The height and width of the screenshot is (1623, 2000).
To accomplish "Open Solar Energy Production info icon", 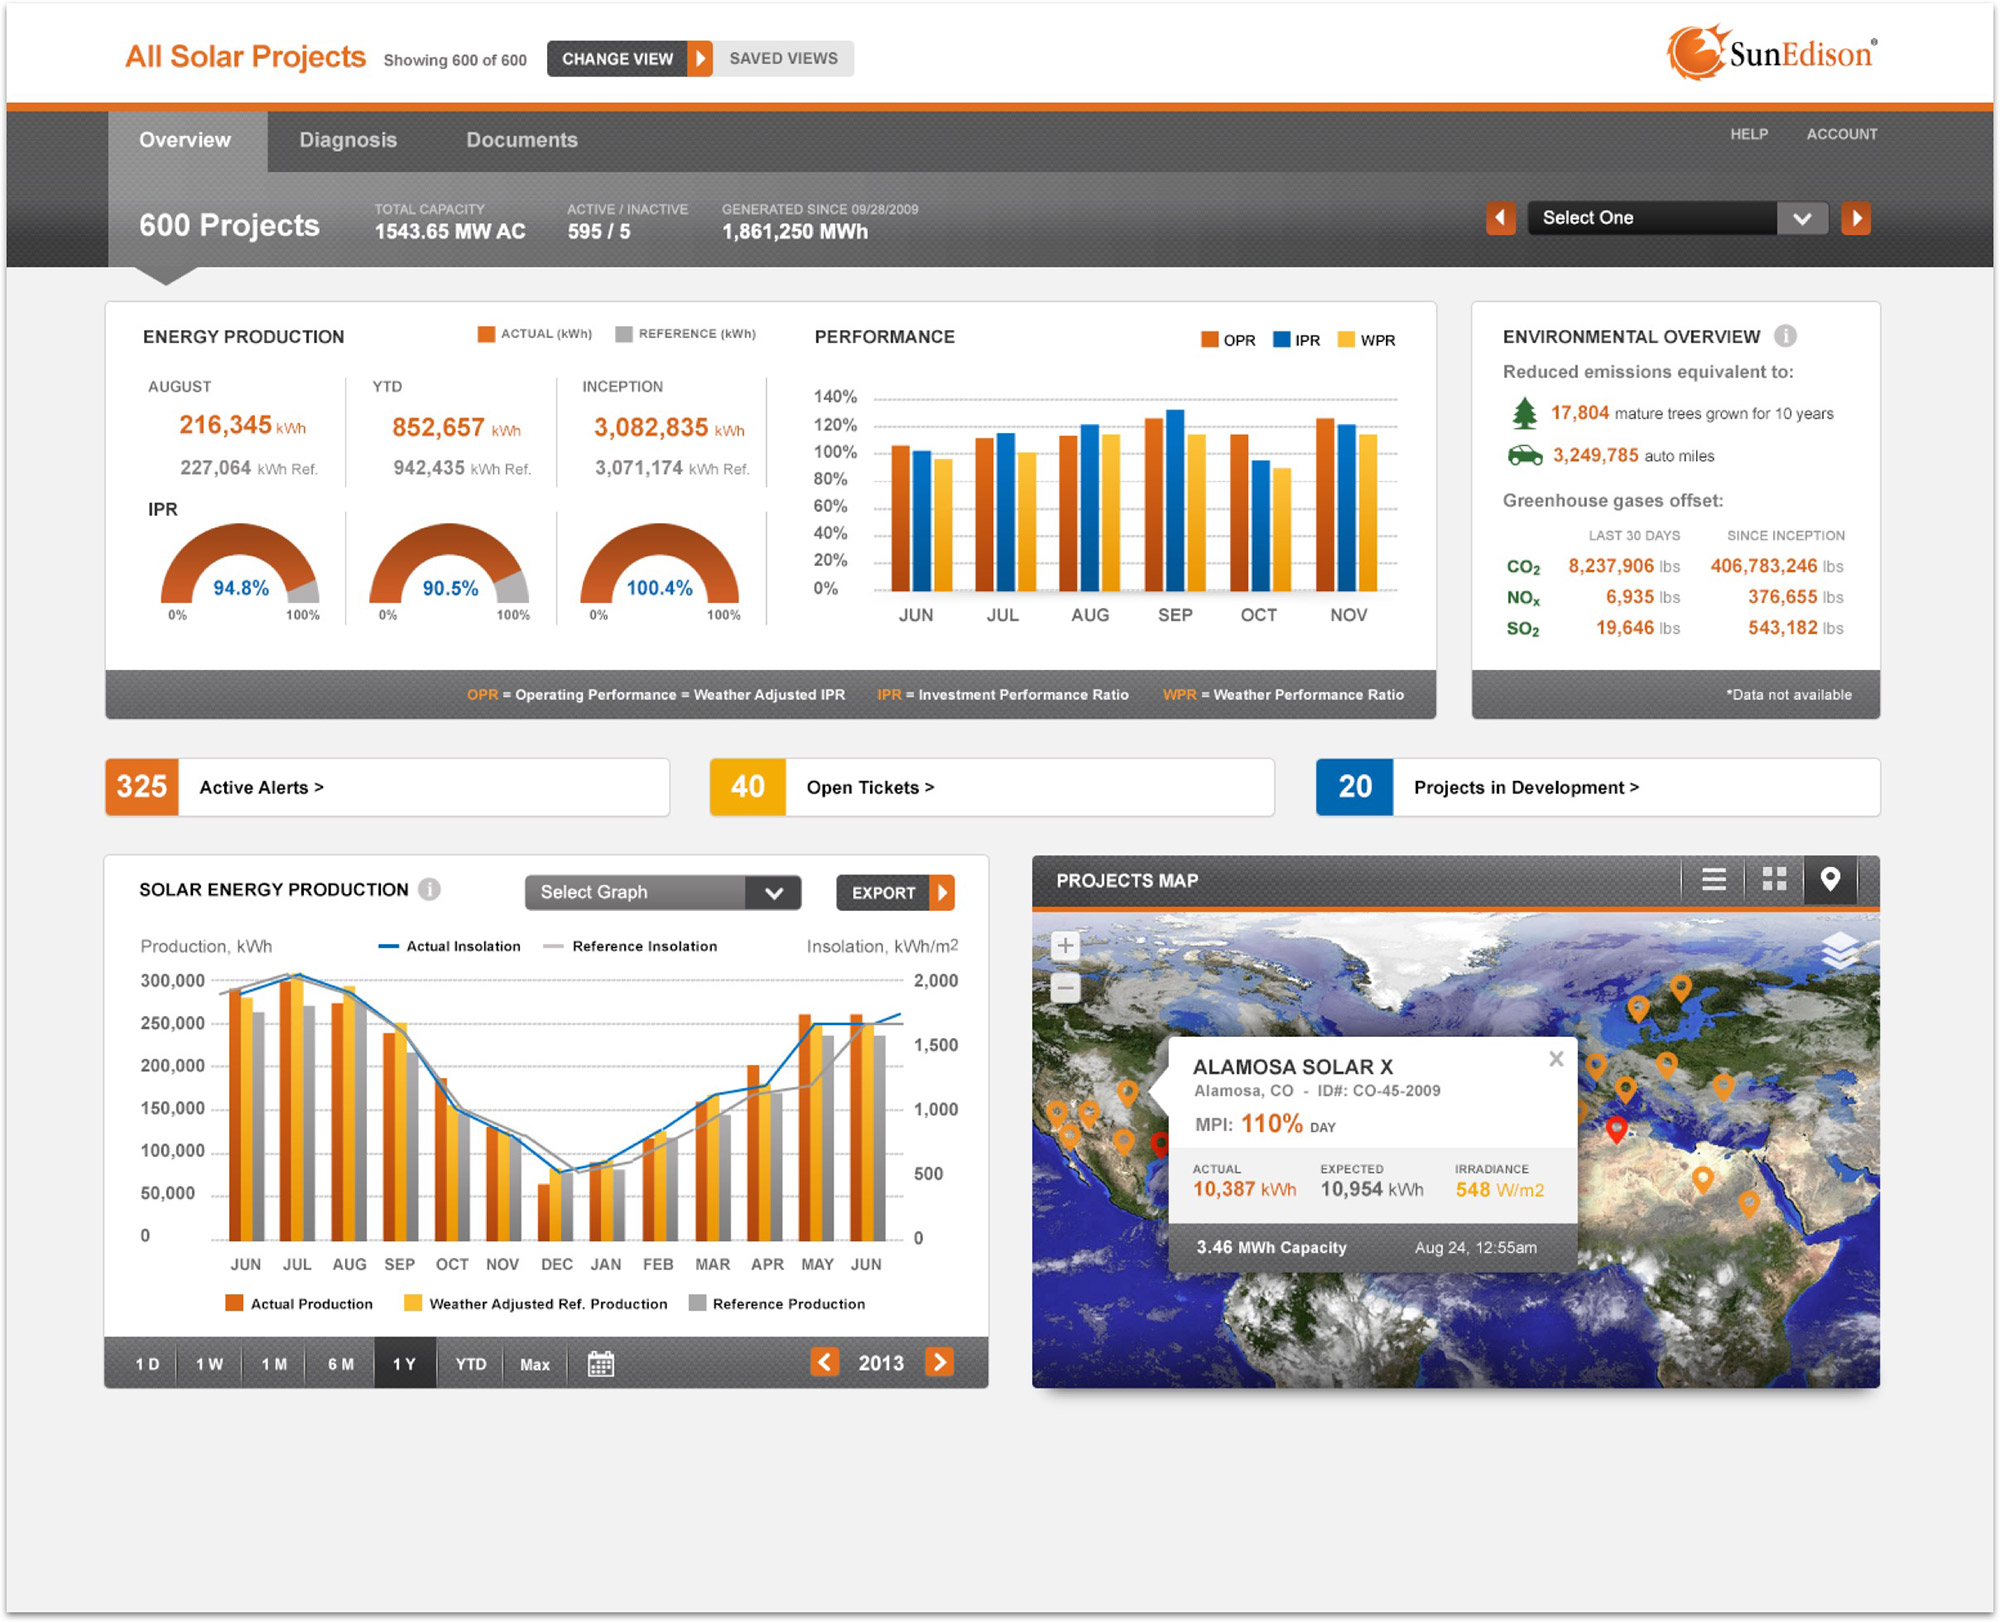I will [429, 889].
